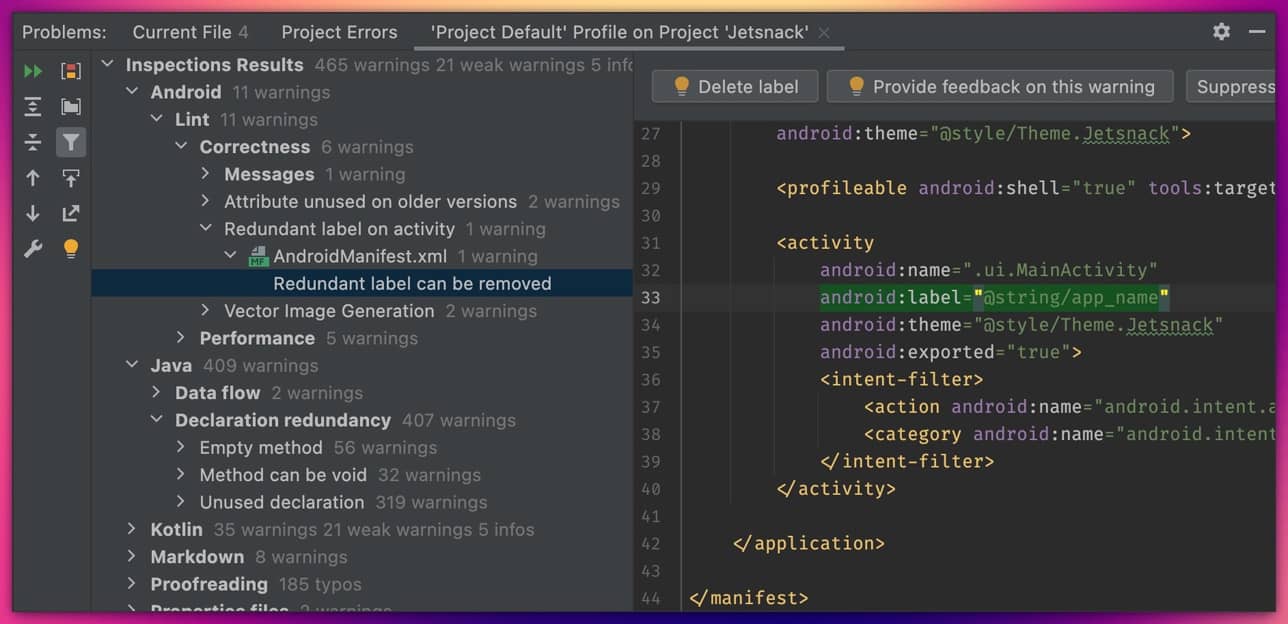Collapse the Correctness warnings group
Image resolution: width=1288 pixels, height=624 pixels.
click(181, 146)
